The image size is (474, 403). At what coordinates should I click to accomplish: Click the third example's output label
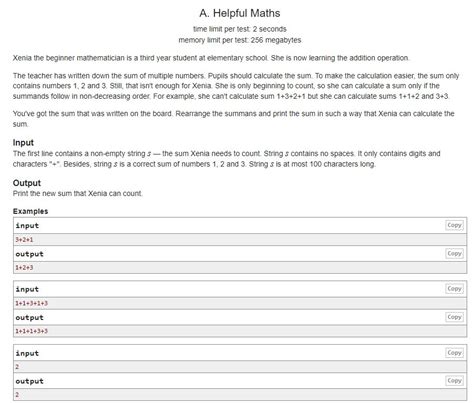(x=29, y=381)
